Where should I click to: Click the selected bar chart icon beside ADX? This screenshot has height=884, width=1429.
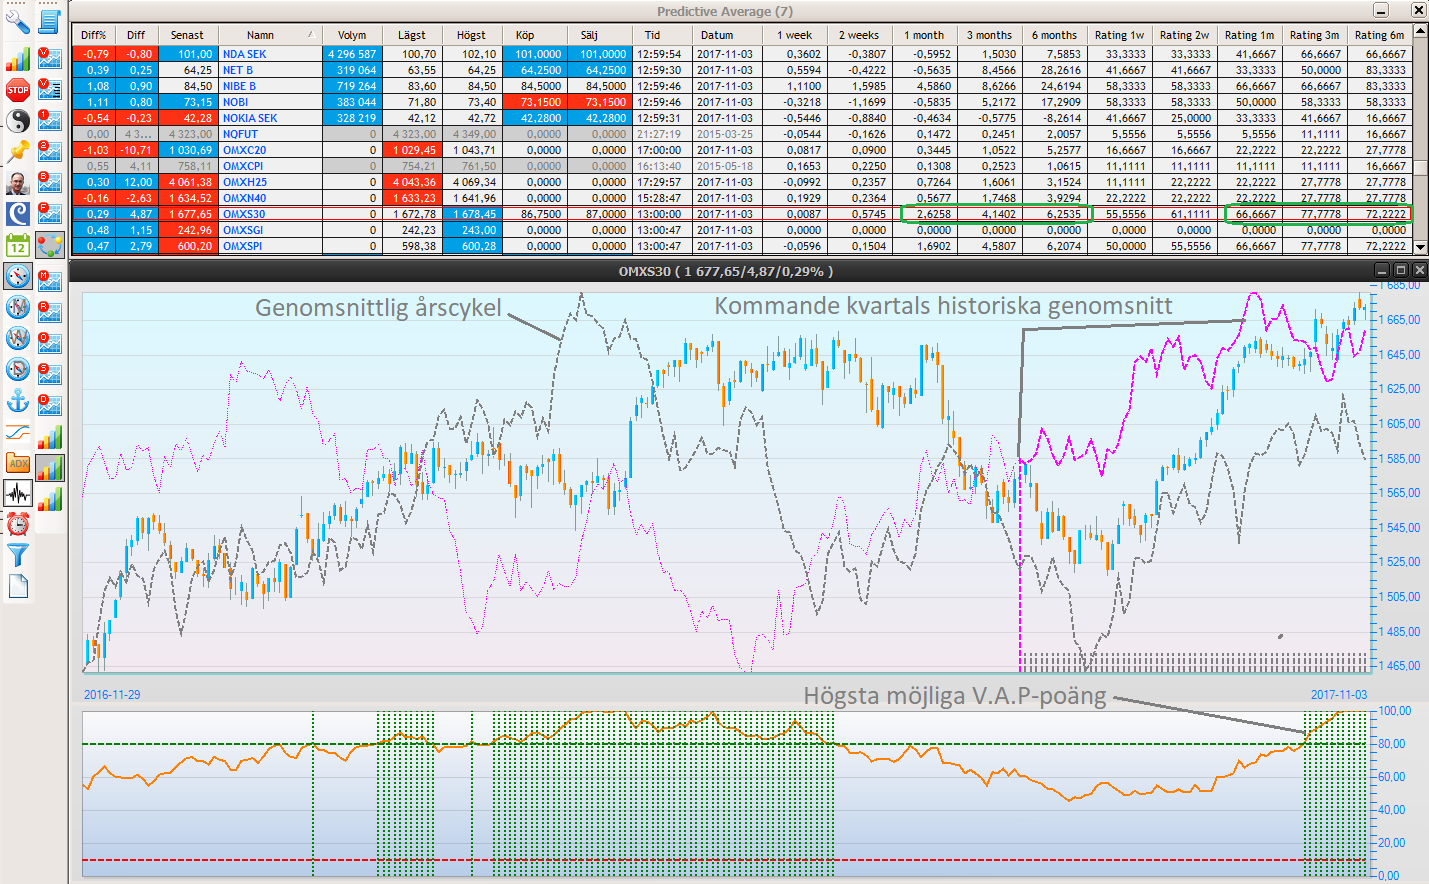(x=49, y=467)
